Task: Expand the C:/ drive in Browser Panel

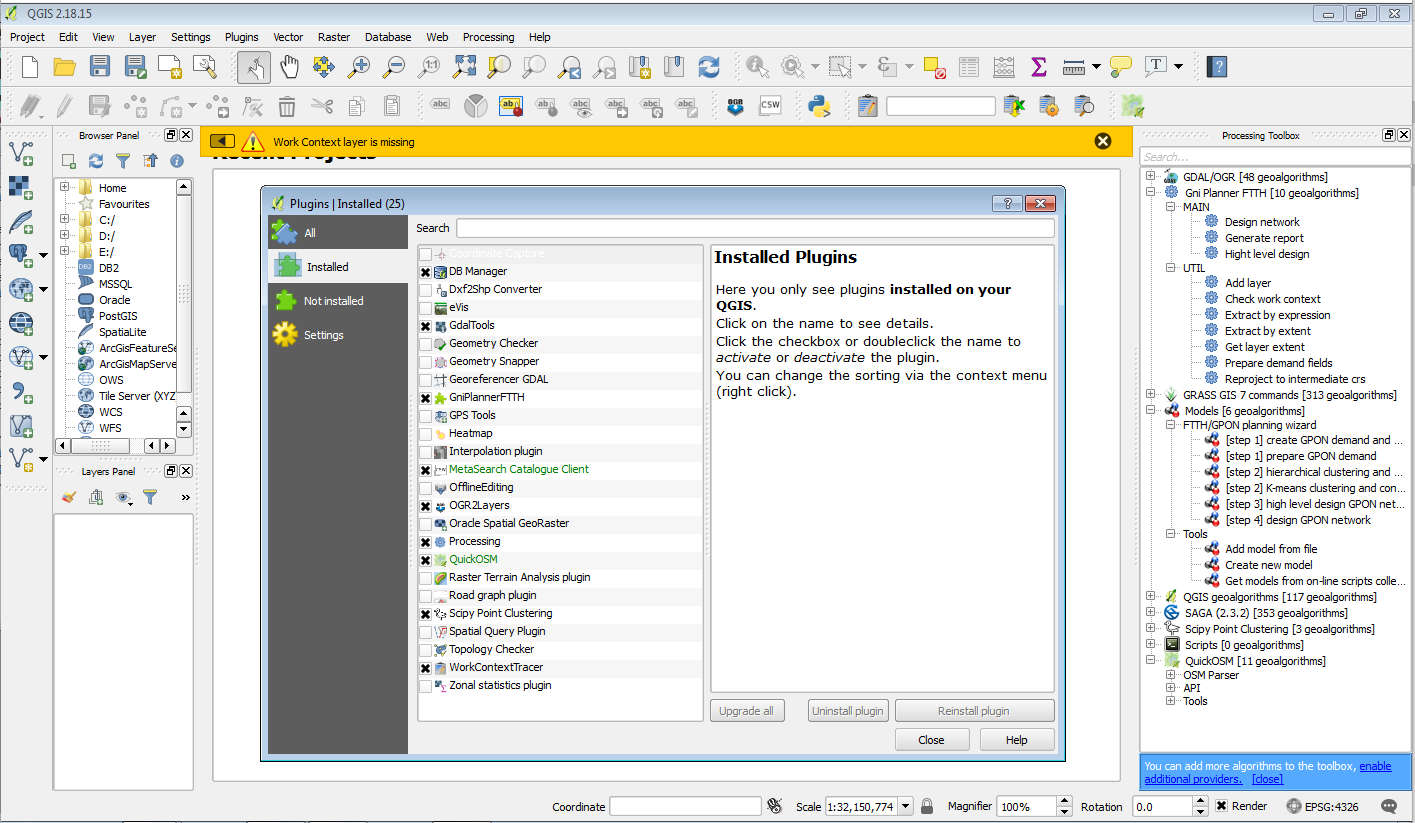Action: [x=64, y=219]
